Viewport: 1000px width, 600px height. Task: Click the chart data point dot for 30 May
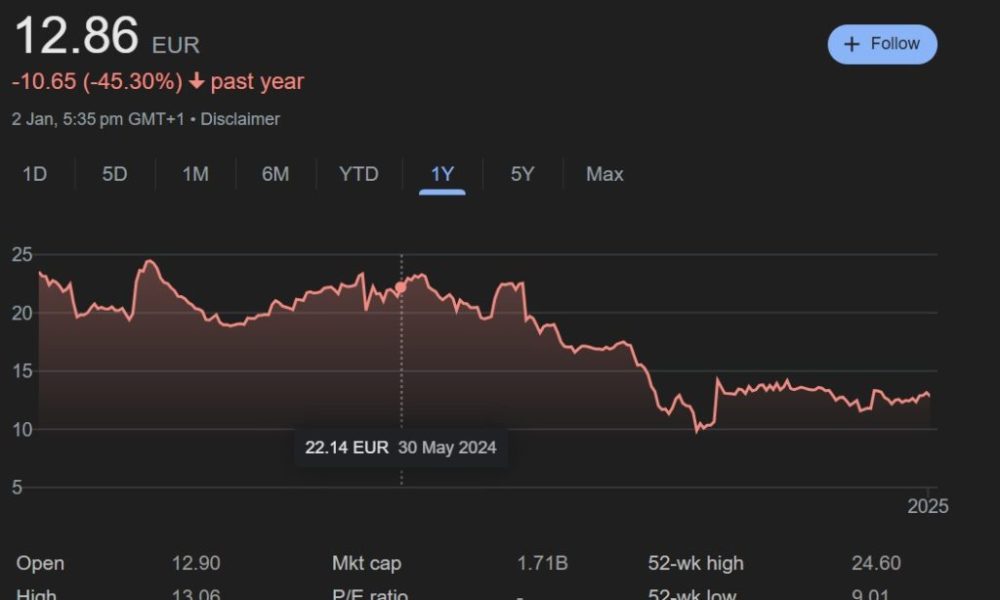click(401, 288)
